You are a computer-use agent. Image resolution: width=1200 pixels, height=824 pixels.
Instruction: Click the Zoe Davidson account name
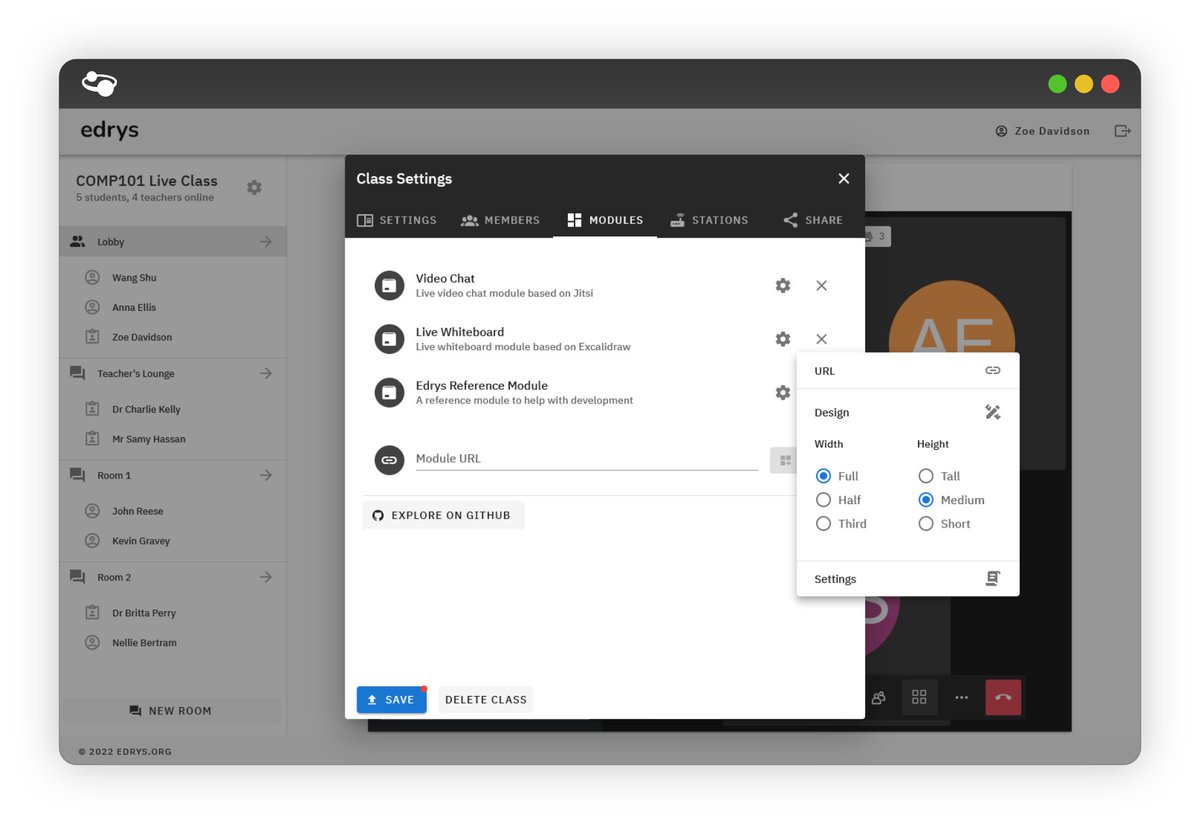1052,131
